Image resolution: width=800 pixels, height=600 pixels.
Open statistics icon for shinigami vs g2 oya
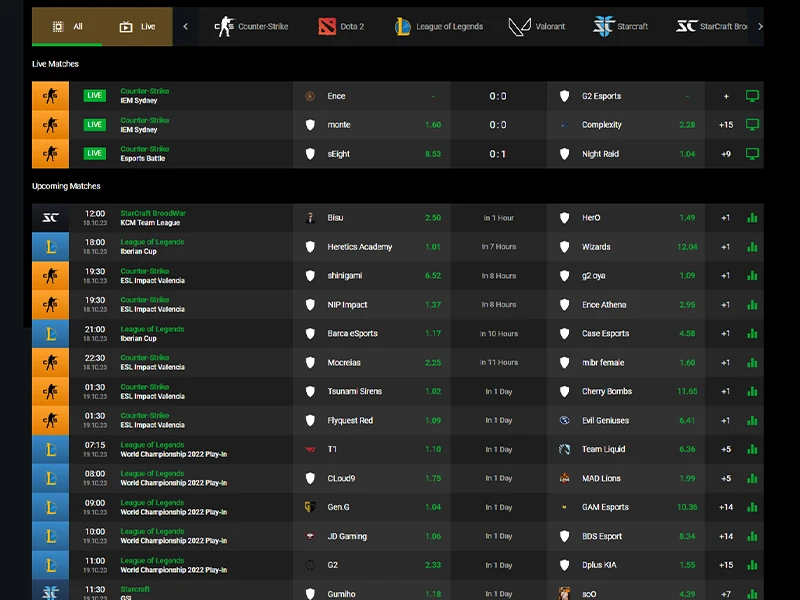click(752, 276)
